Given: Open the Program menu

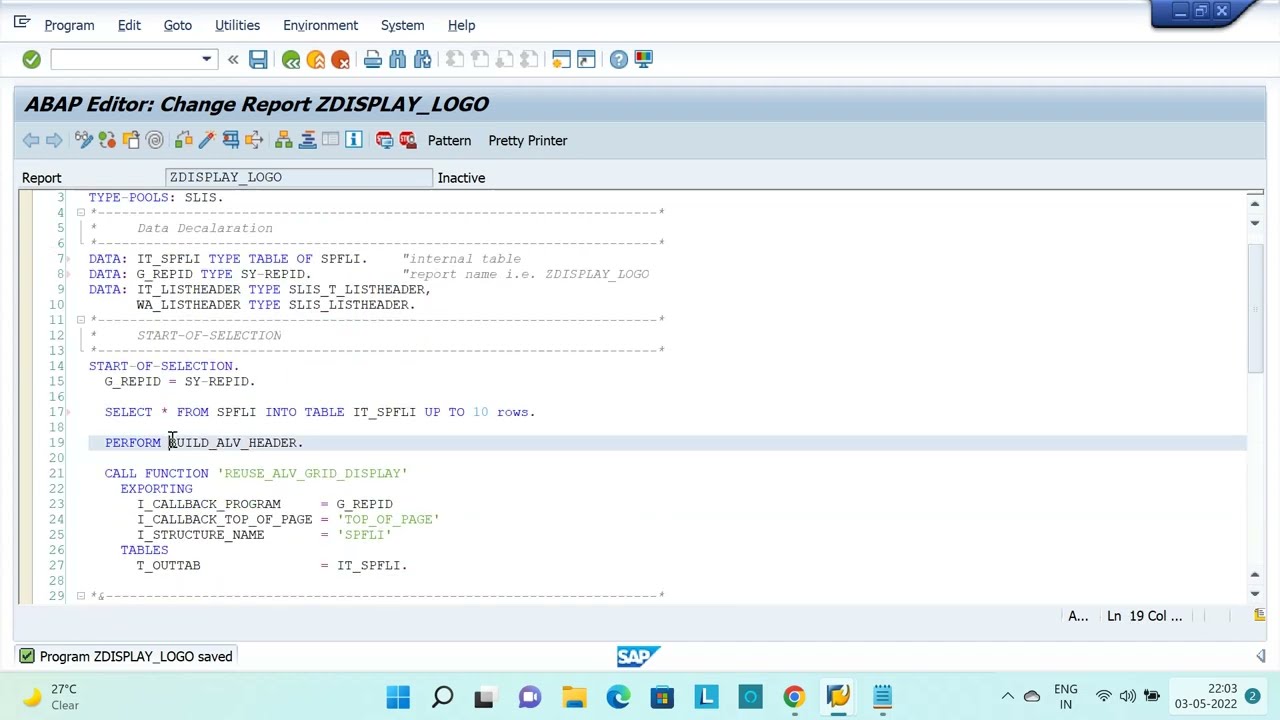Looking at the screenshot, I should [69, 25].
